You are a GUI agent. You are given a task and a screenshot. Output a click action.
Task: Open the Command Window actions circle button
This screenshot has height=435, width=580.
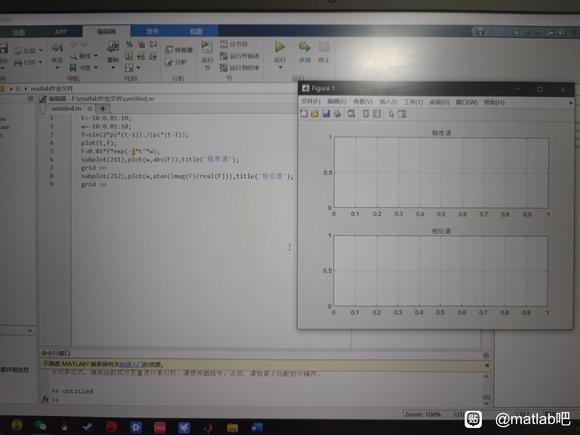click(x=486, y=355)
